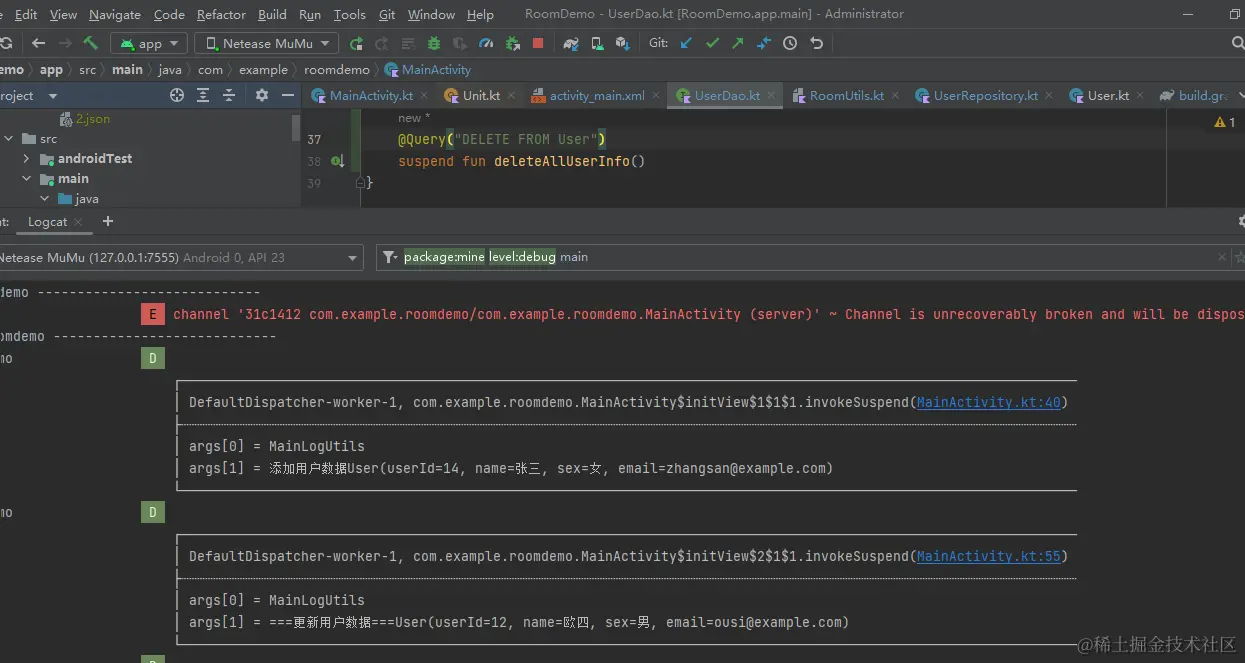Screen dimensions: 1245x663
Task: Open the Navigate menu
Action: (x=115, y=14)
